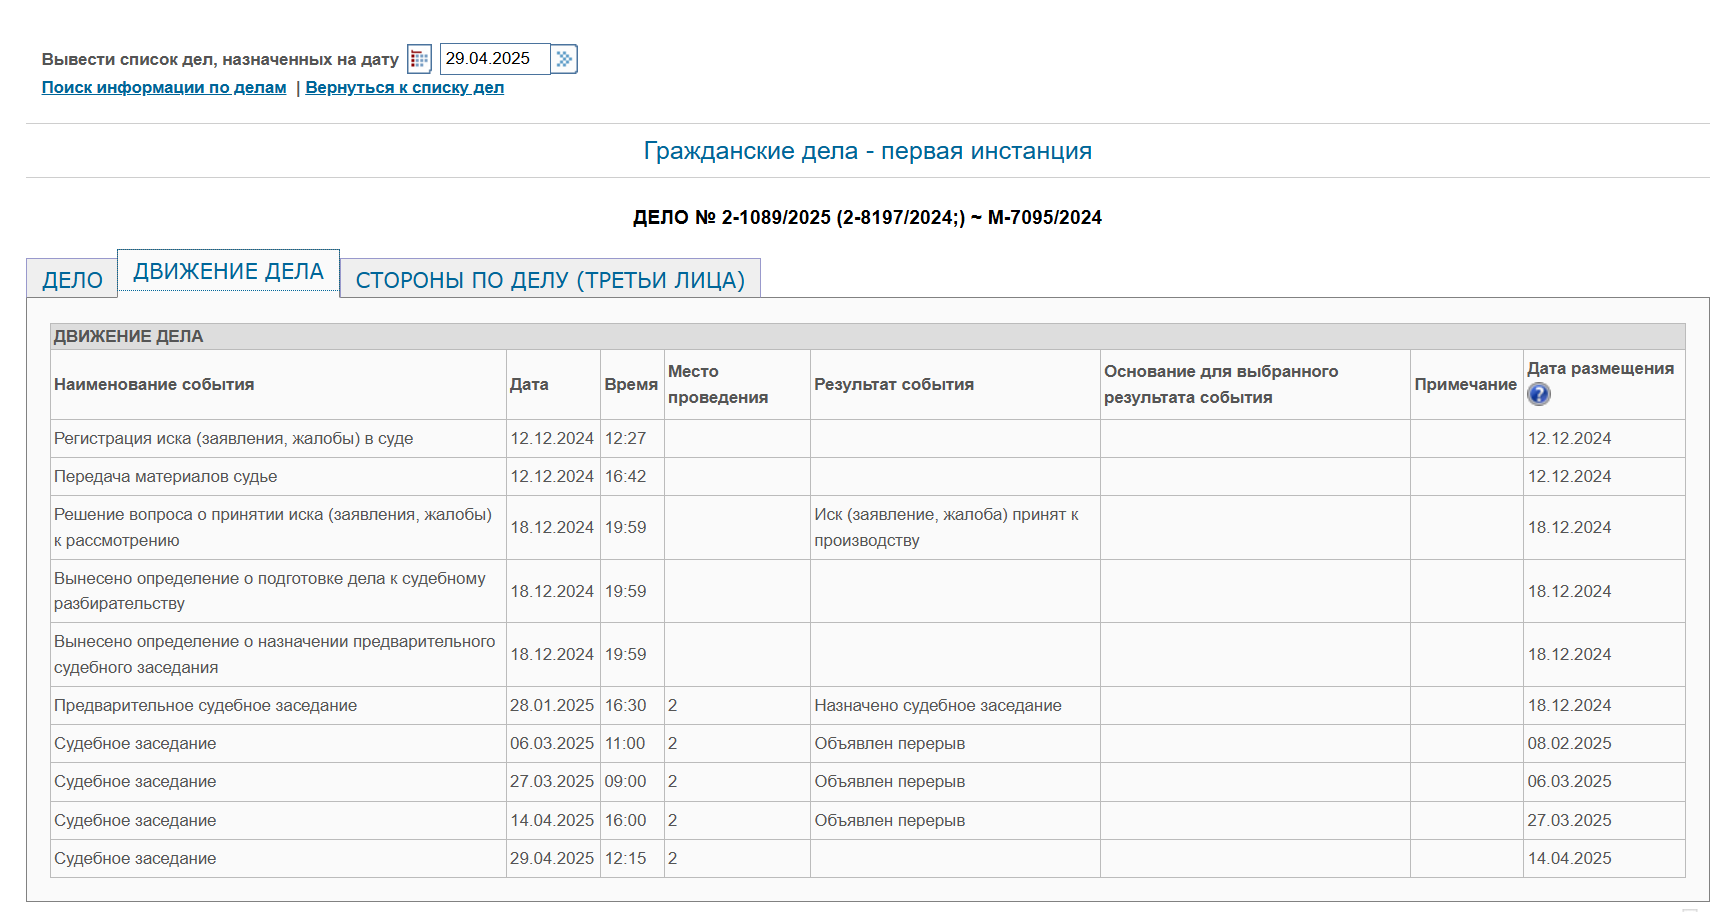Click time 09:00 in the table
1728x912 pixels.
(626, 782)
